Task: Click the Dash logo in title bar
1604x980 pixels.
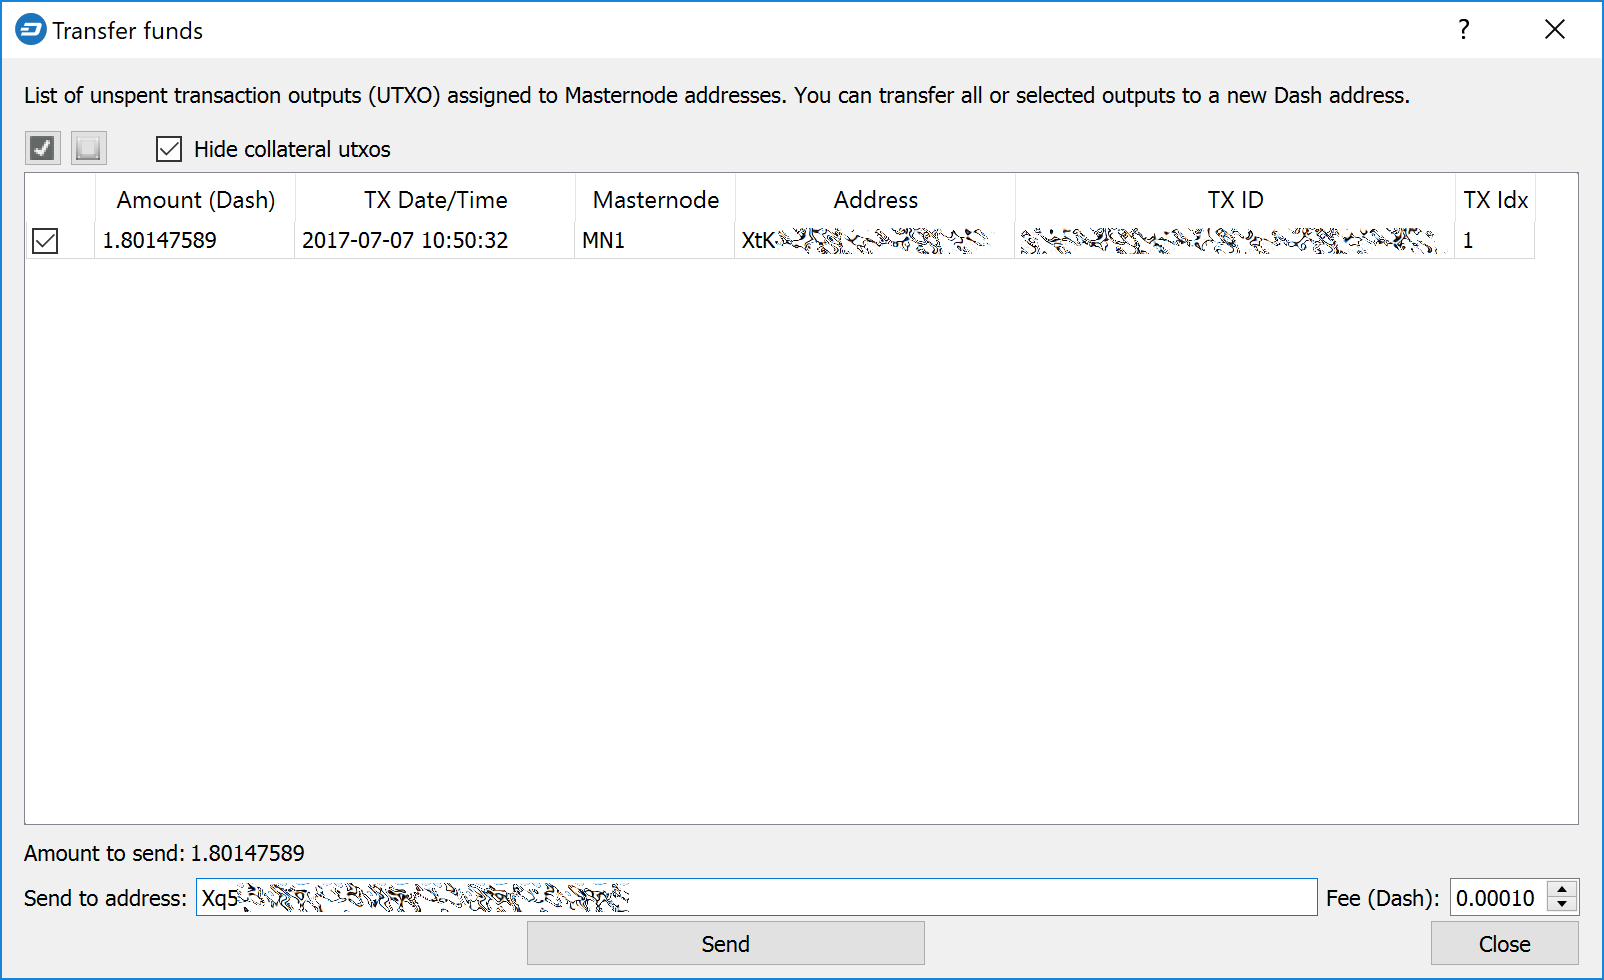Action: coord(31,30)
